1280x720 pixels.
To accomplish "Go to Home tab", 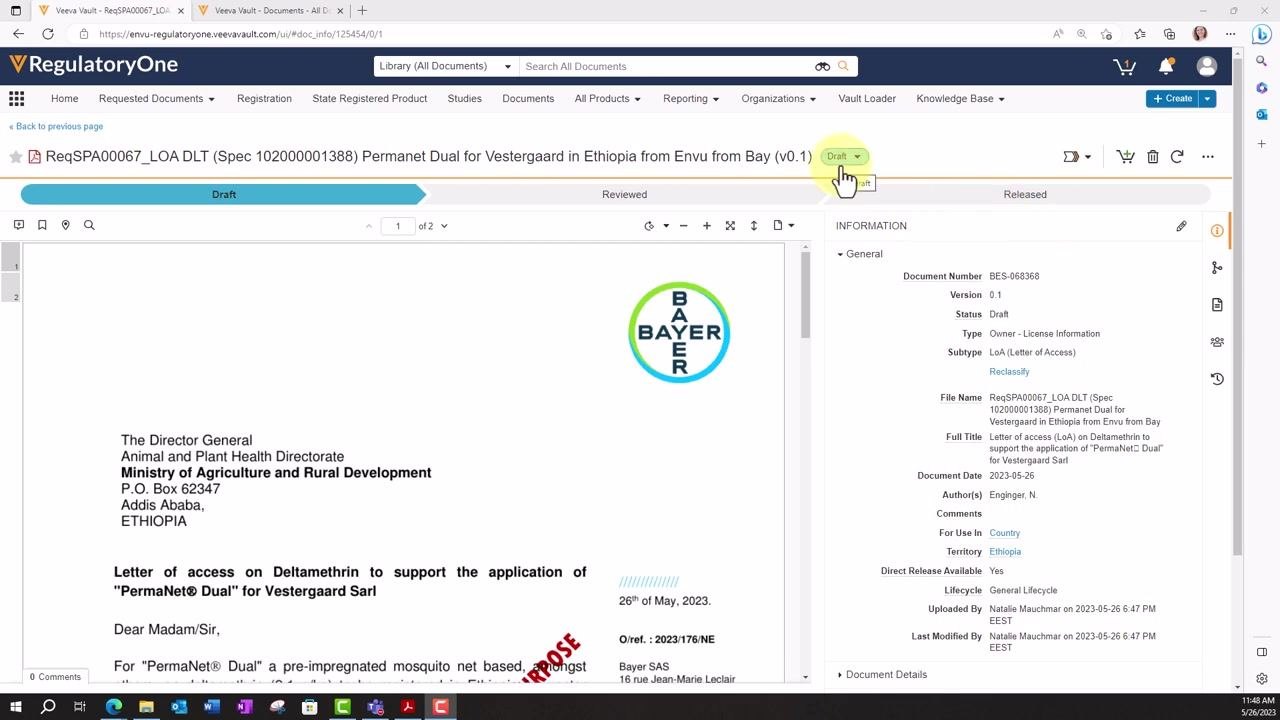I will coord(65,98).
